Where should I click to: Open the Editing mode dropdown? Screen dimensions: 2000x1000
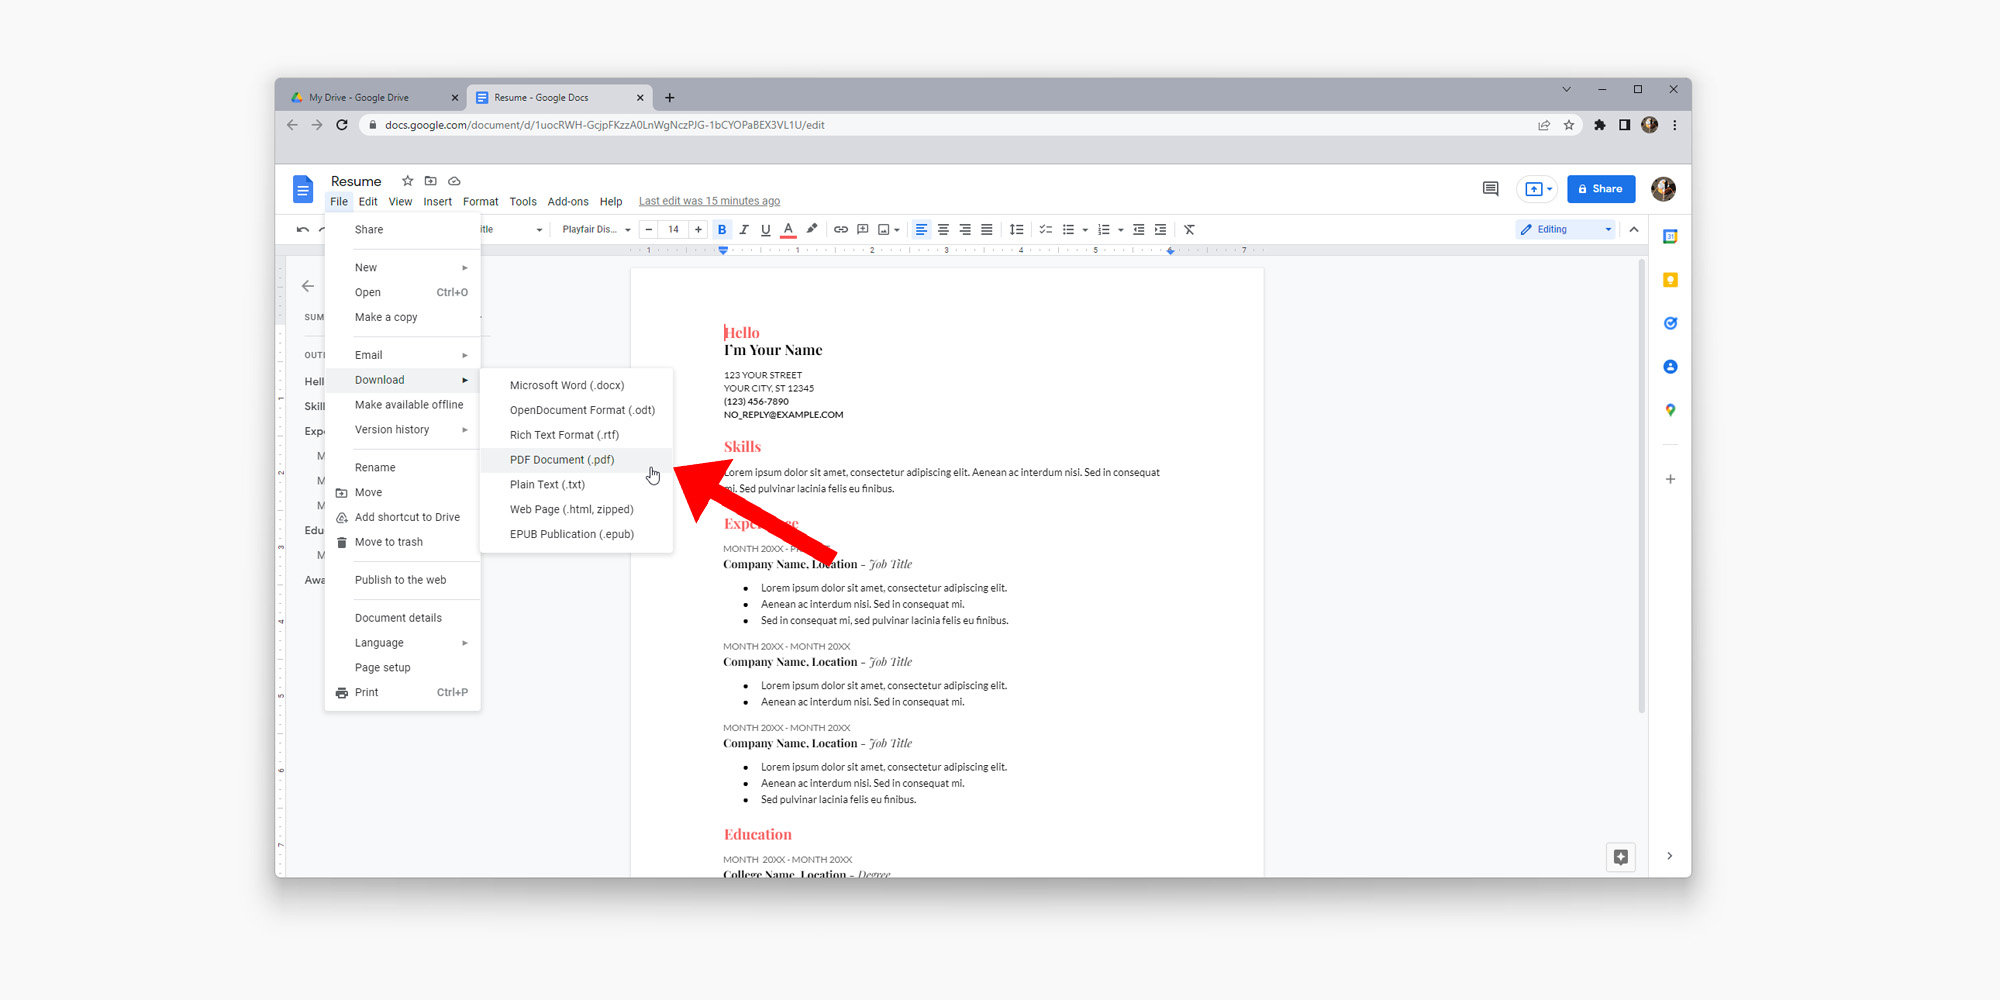click(x=1564, y=229)
